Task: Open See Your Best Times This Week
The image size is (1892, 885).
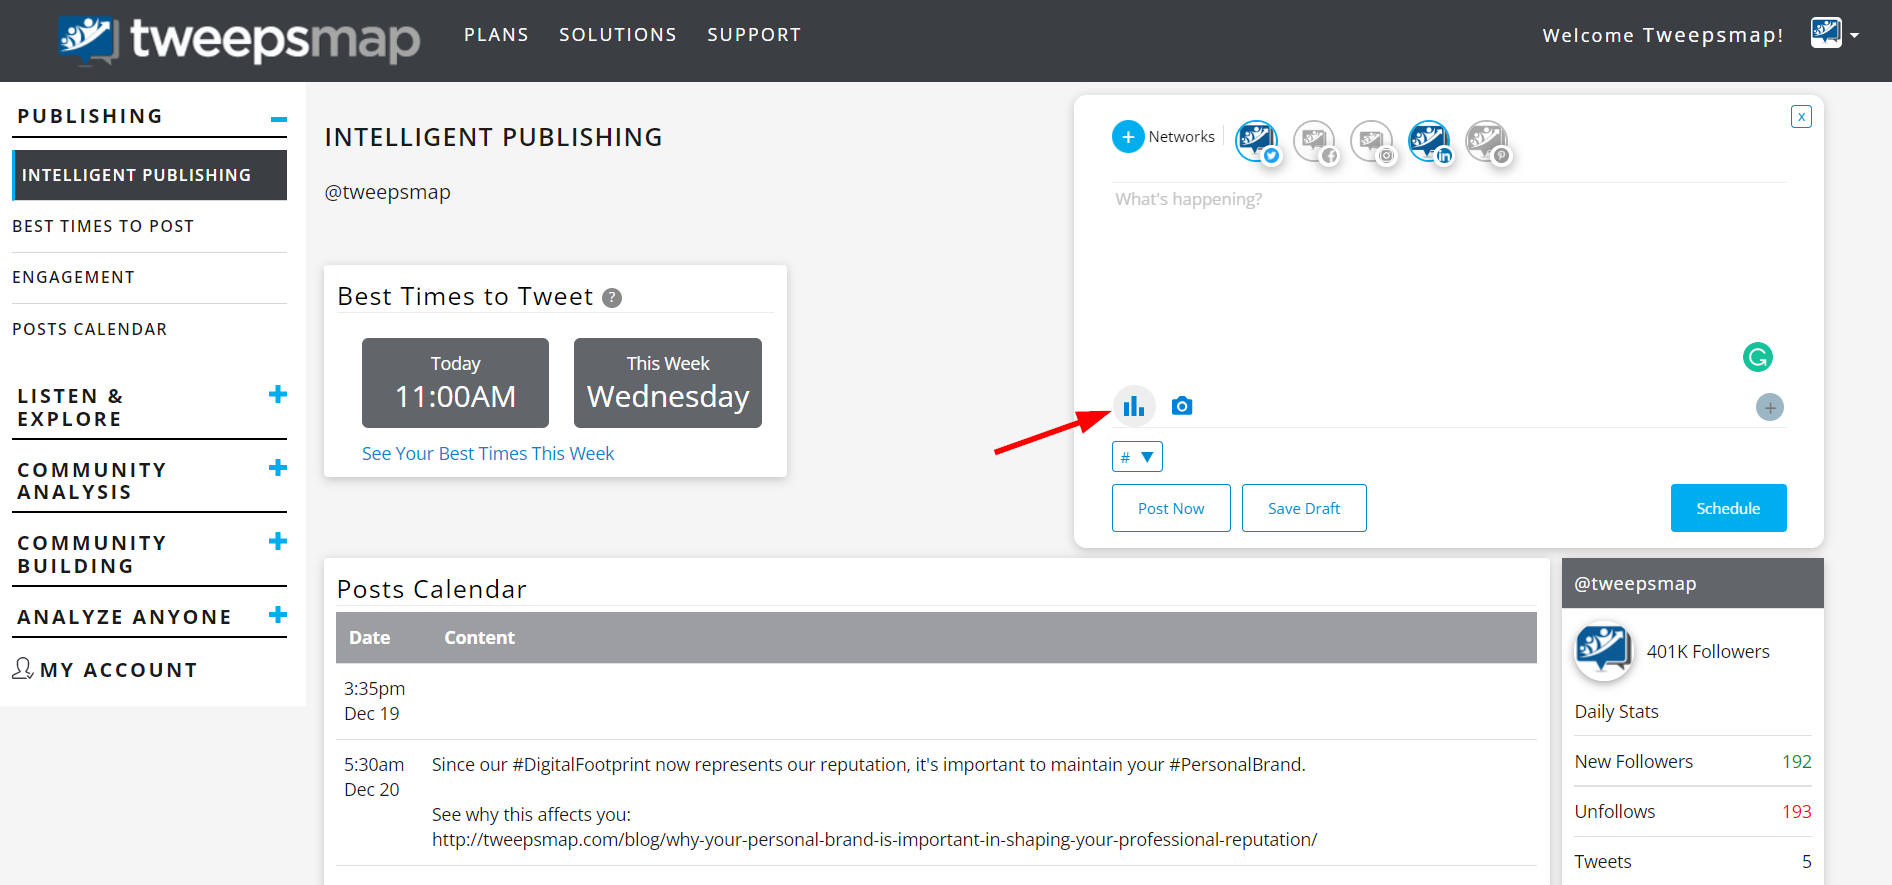Action: click(488, 454)
